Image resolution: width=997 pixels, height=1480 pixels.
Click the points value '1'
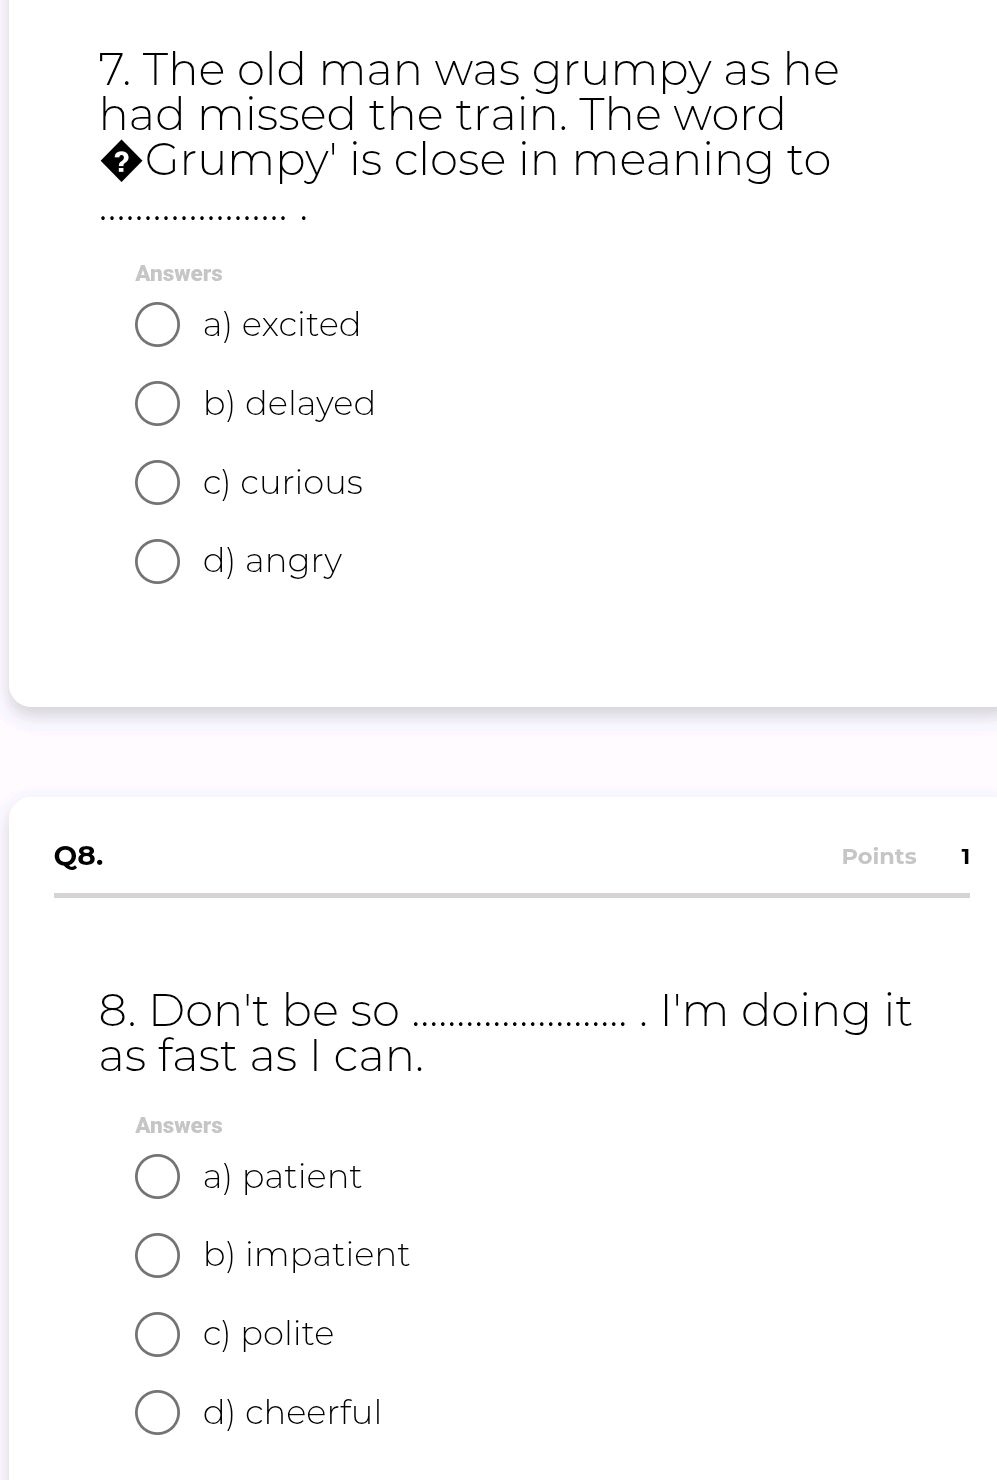point(964,856)
